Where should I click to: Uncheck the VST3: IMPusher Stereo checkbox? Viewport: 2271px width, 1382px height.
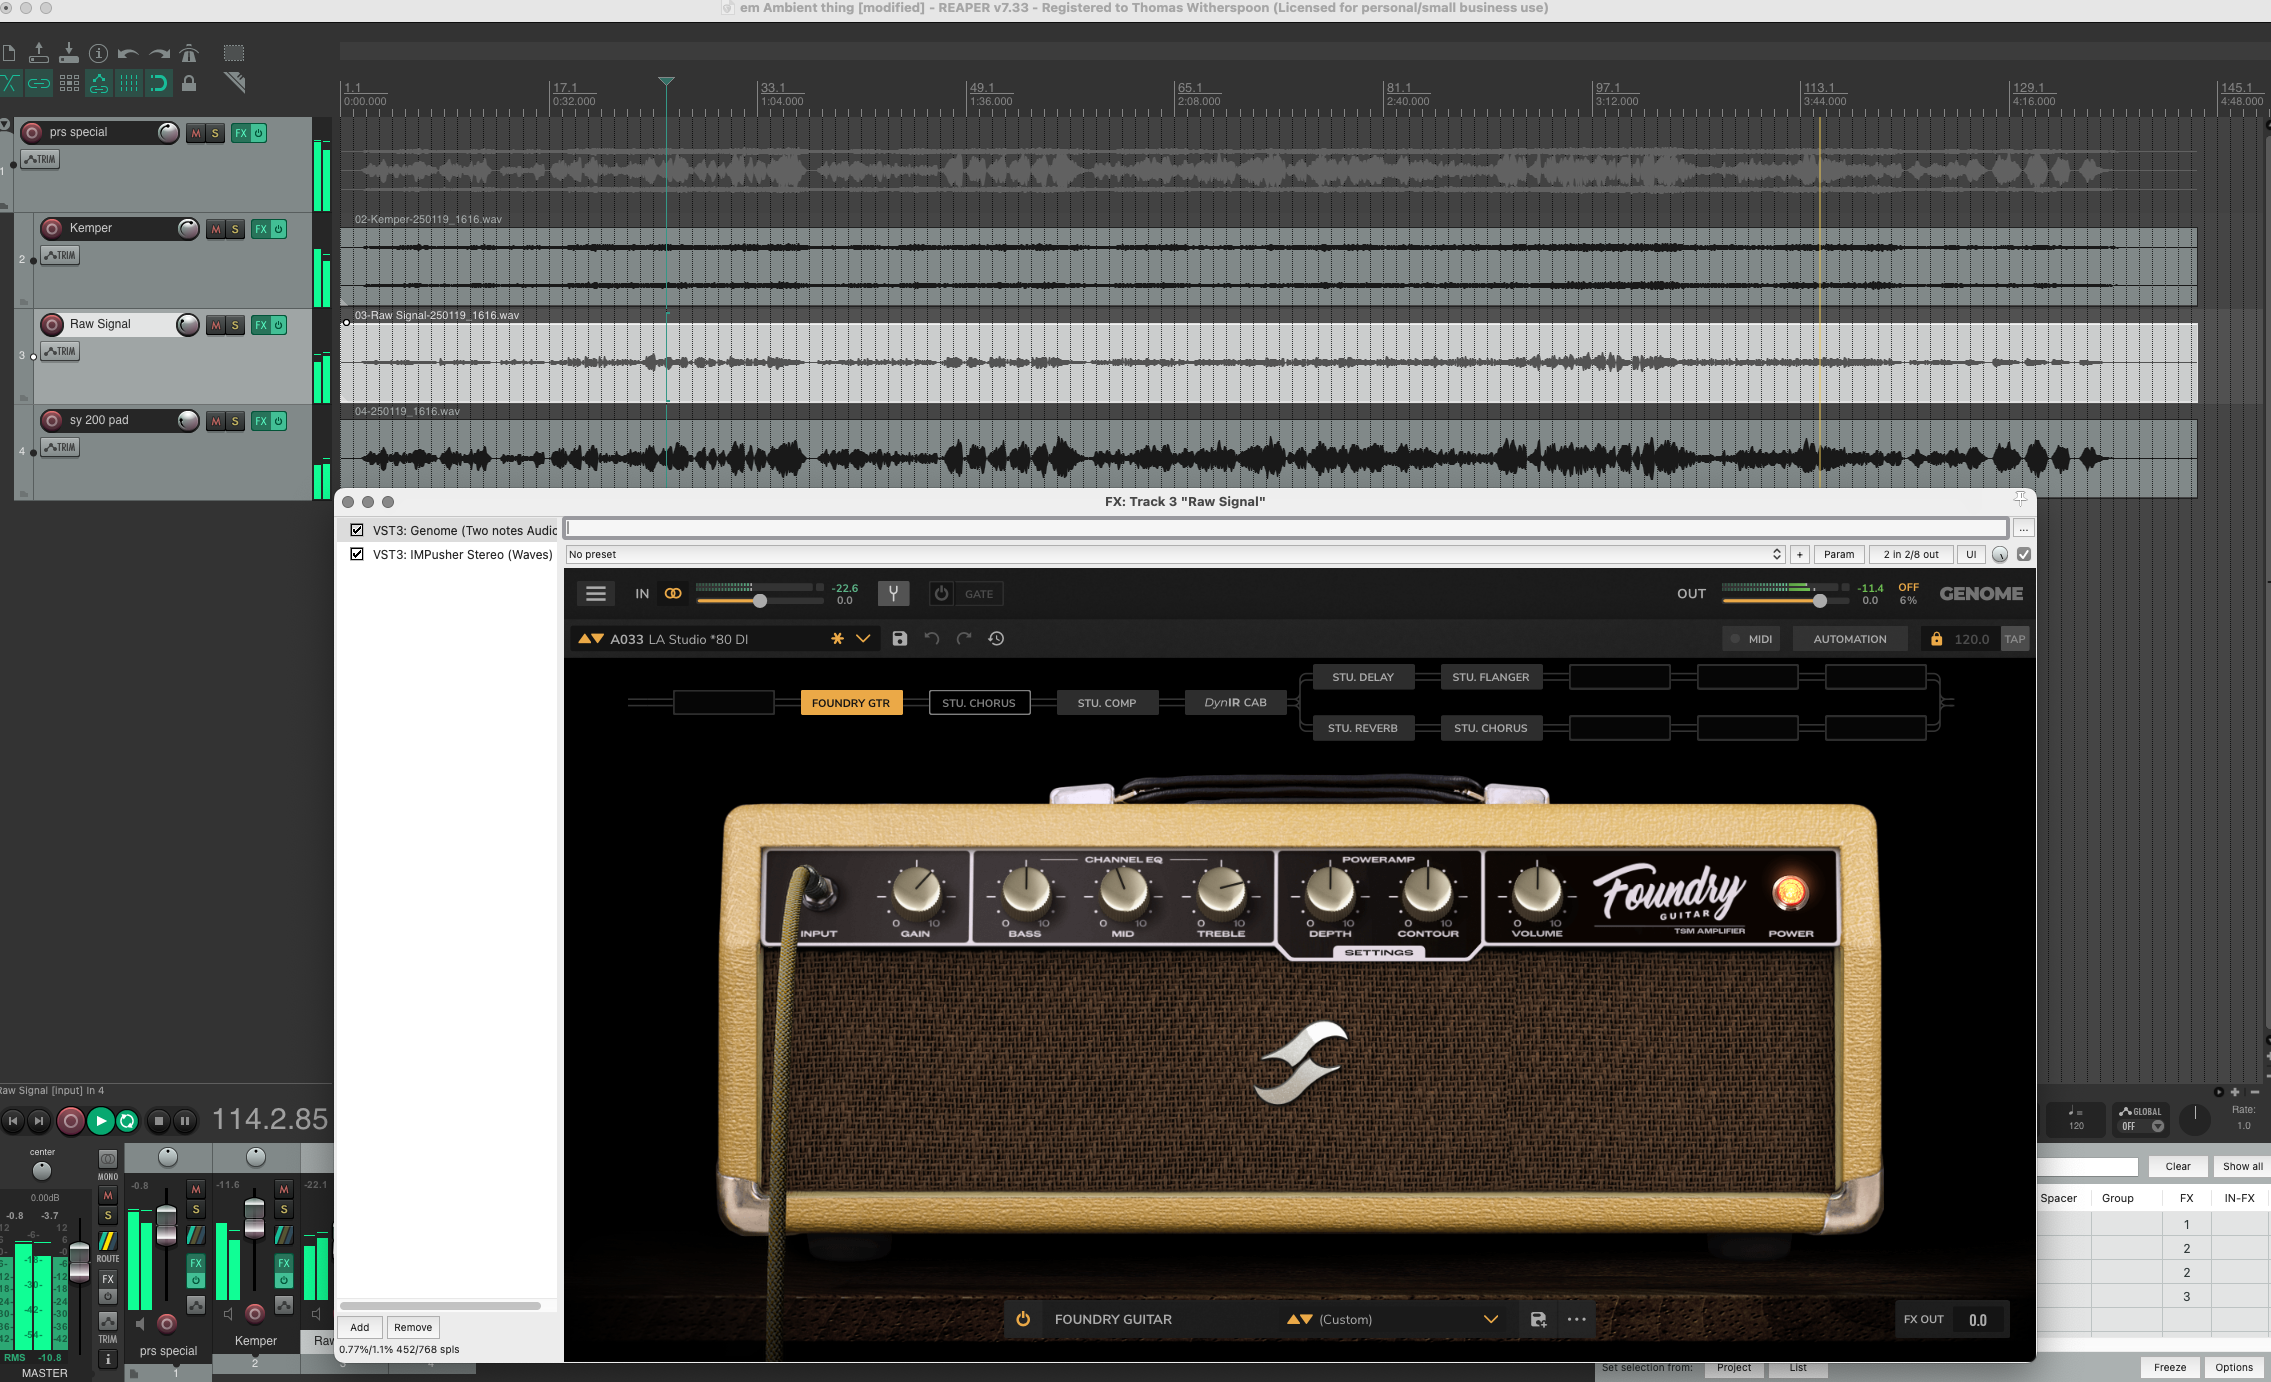(x=357, y=554)
